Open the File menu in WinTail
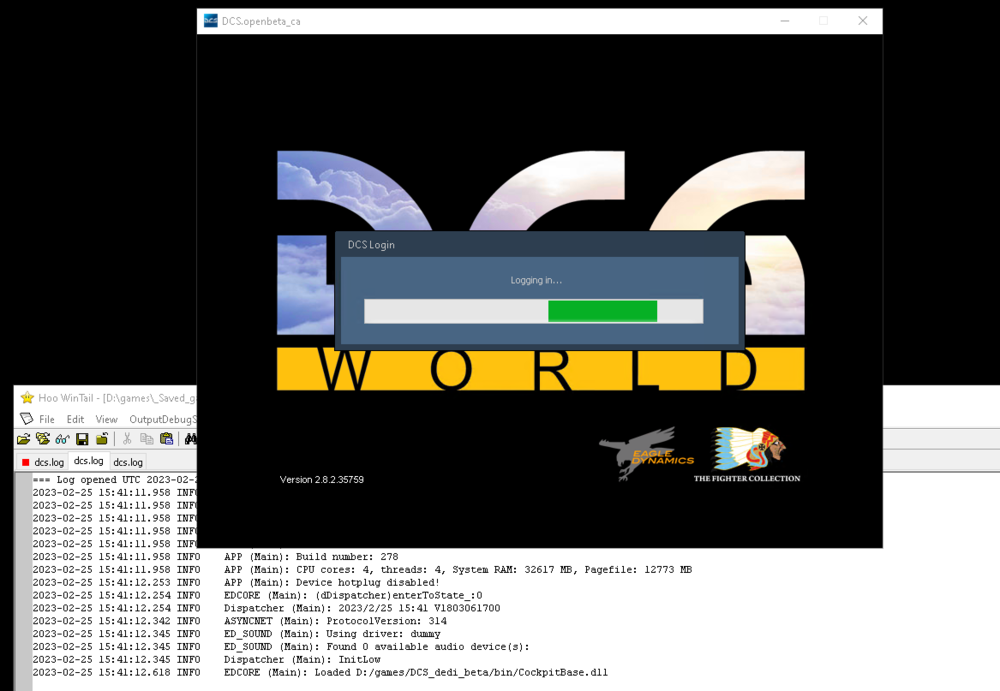 point(47,419)
